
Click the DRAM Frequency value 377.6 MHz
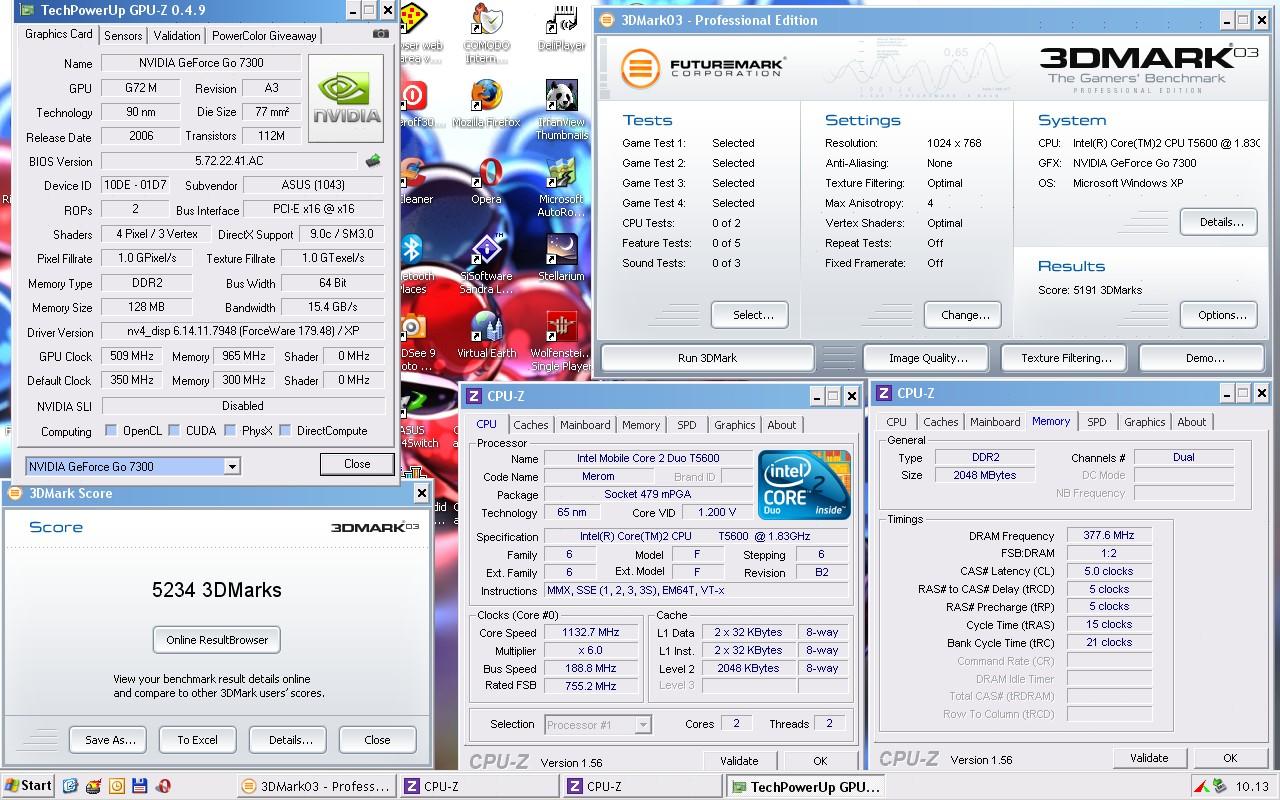click(x=1109, y=536)
